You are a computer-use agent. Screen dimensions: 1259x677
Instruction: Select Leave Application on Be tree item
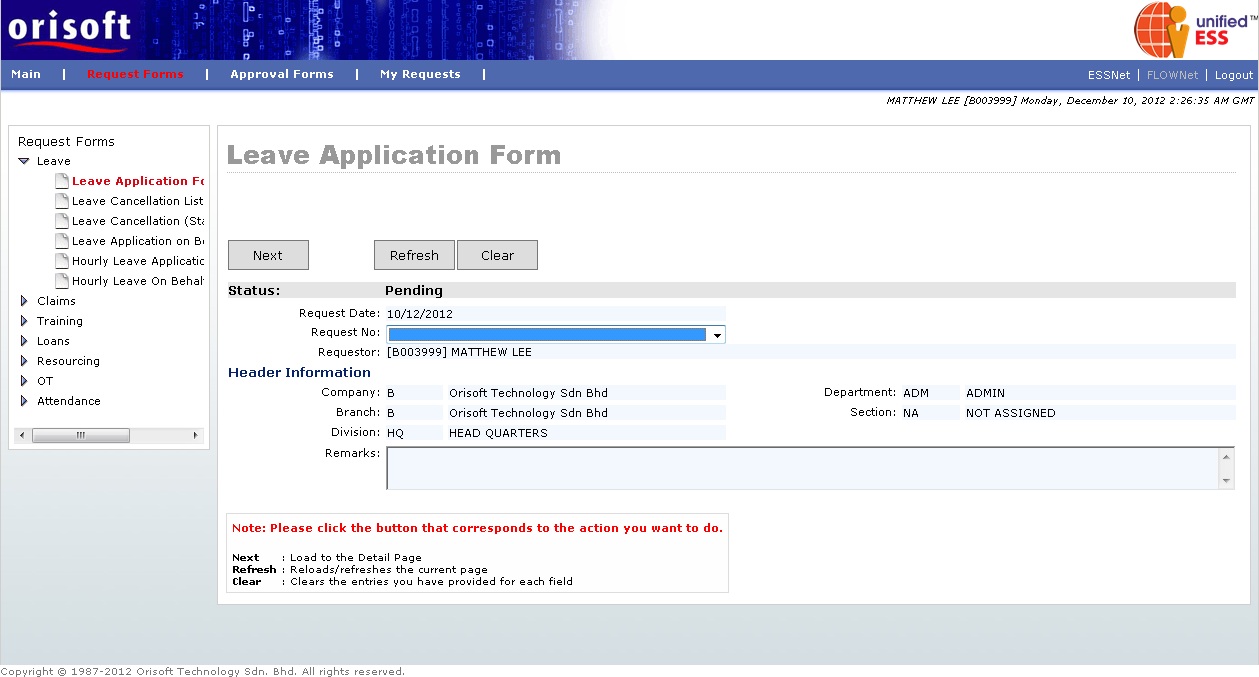tap(138, 241)
